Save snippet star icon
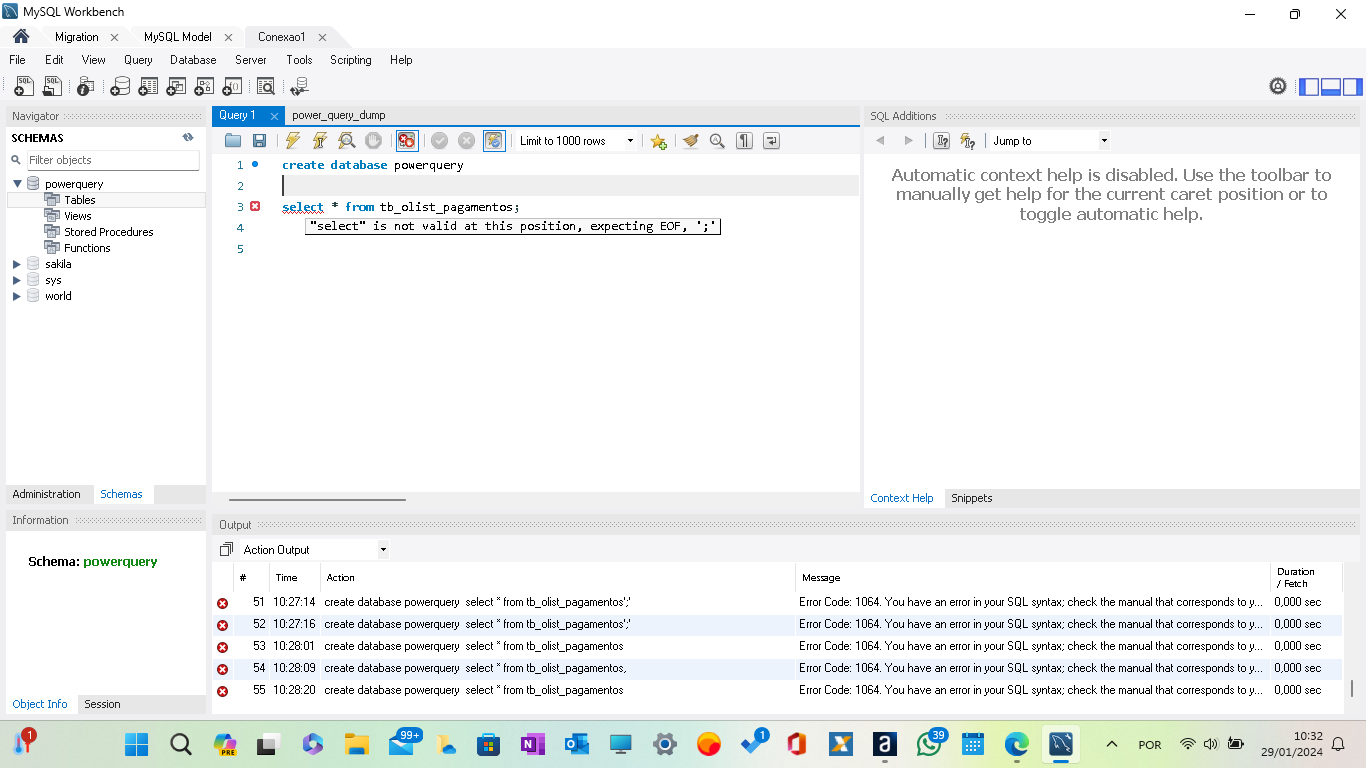This screenshot has width=1366, height=768. pos(658,141)
